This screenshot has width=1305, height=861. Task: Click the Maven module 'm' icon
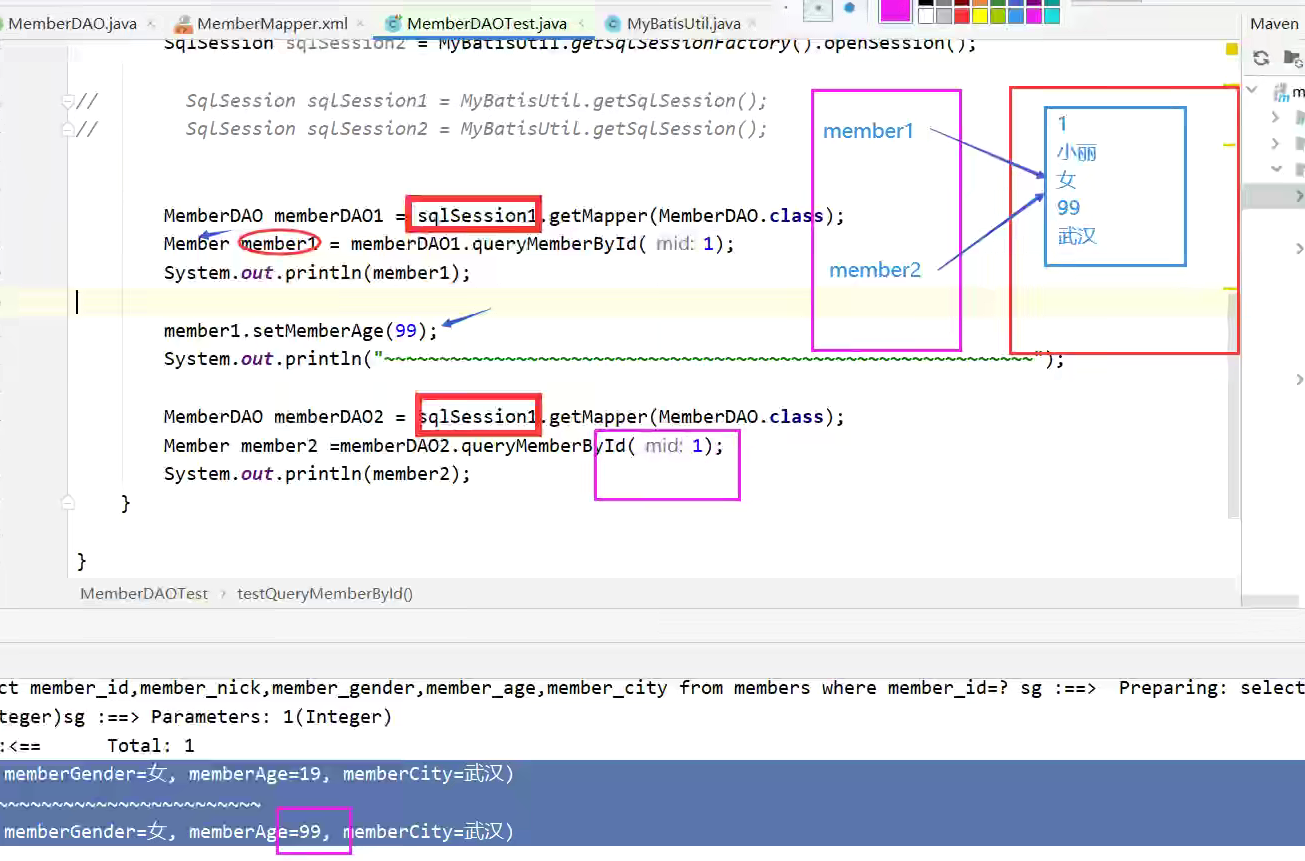pyautogui.click(x=1281, y=92)
